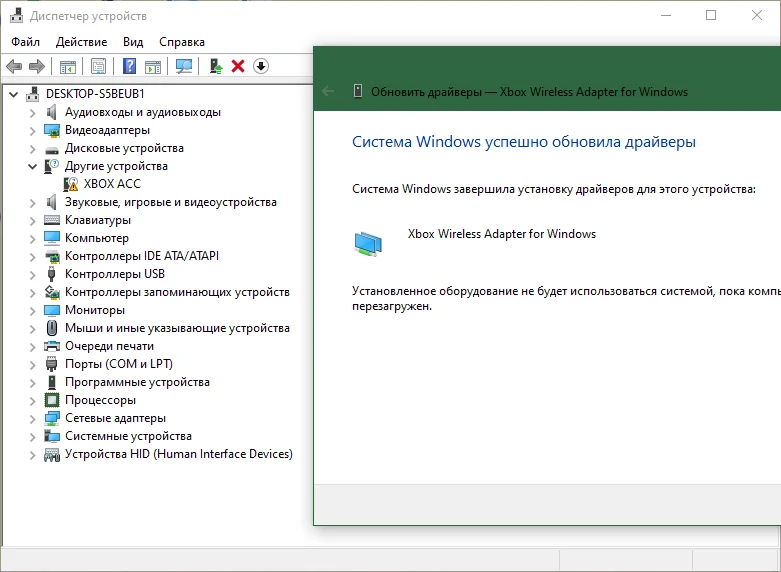
Task: Open the Файл menu
Action: (25, 42)
